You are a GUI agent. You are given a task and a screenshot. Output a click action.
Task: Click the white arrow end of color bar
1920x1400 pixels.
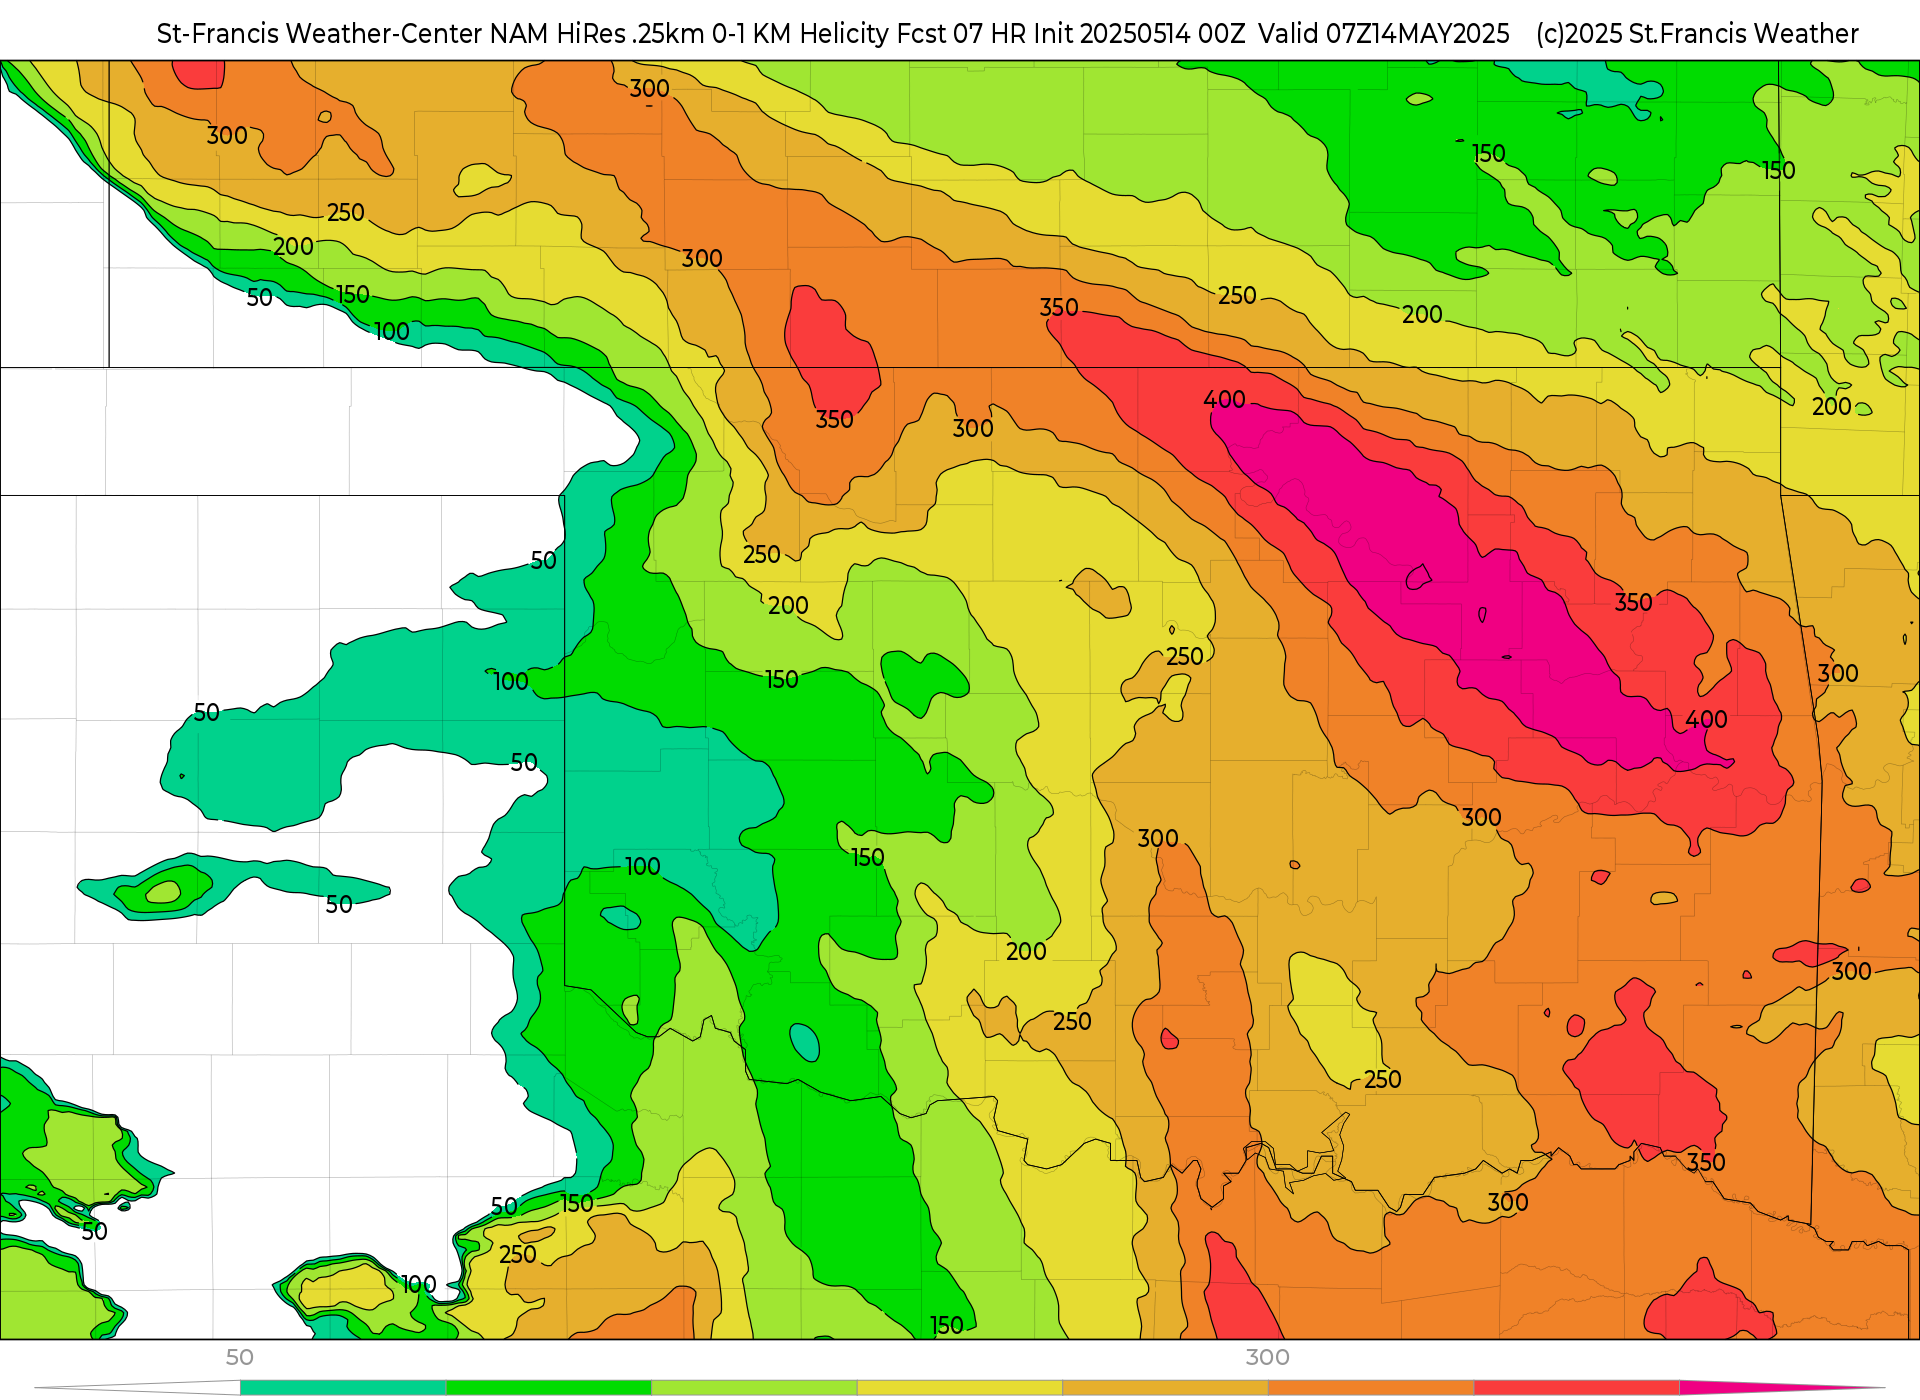click(137, 1387)
